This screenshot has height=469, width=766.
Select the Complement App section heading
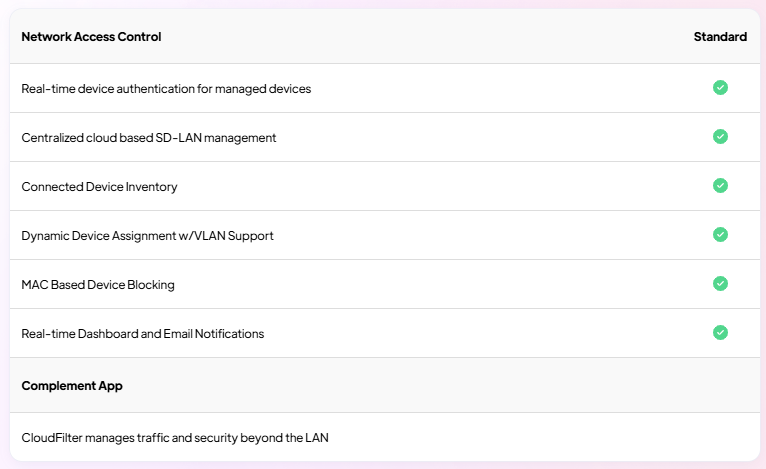(x=72, y=385)
